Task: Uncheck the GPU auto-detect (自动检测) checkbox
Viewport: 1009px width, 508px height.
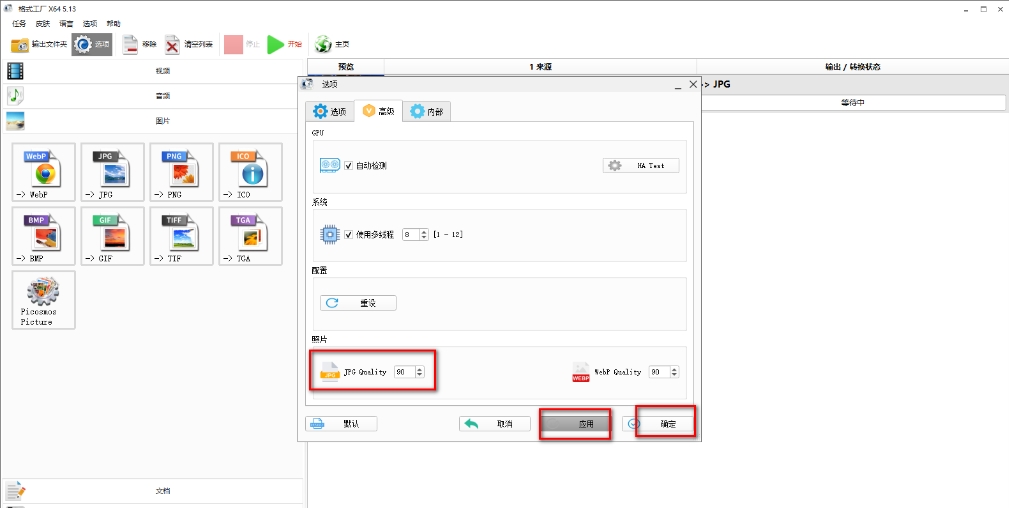Action: (x=349, y=165)
